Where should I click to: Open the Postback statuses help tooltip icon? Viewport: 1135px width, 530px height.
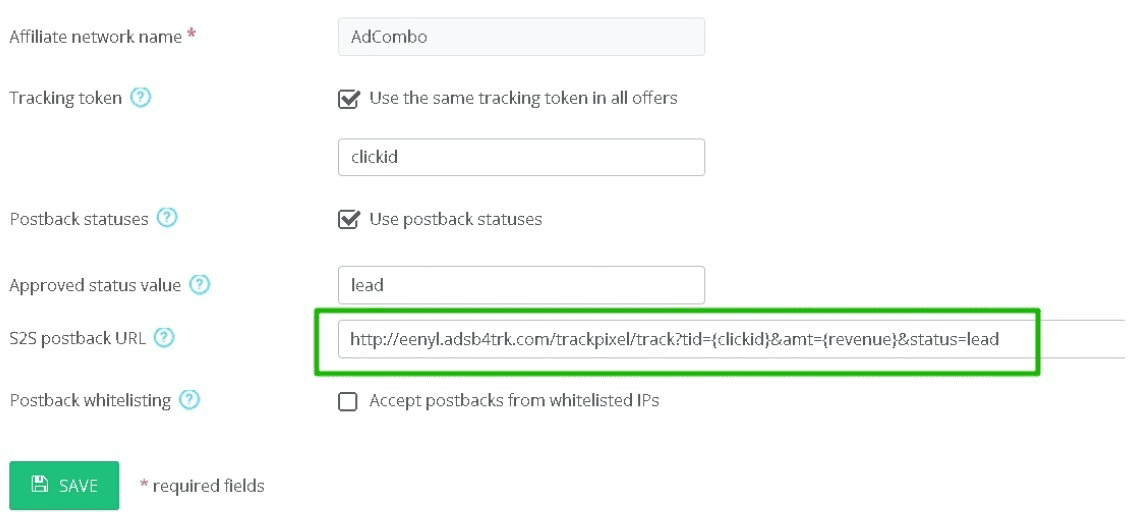pos(167,218)
